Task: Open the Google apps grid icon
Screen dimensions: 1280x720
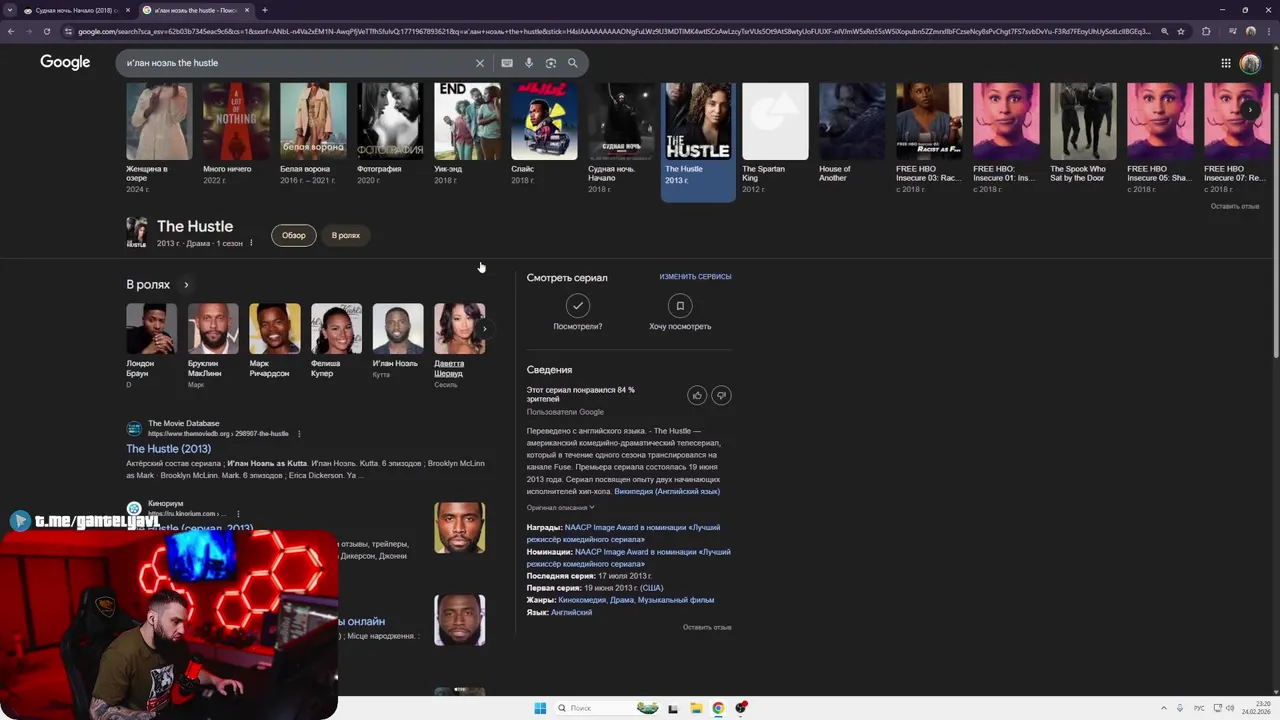Action: click(x=1226, y=63)
